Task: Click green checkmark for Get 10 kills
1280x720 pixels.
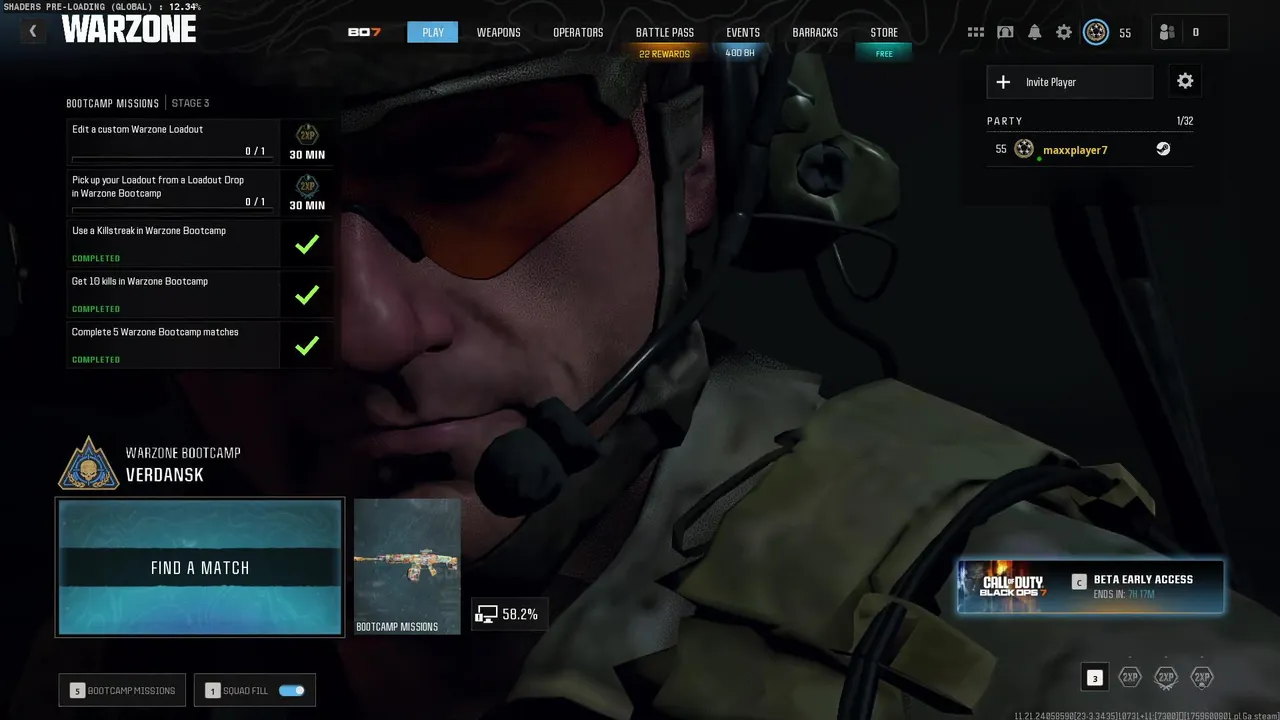Action: pyautogui.click(x=307, y=295)
